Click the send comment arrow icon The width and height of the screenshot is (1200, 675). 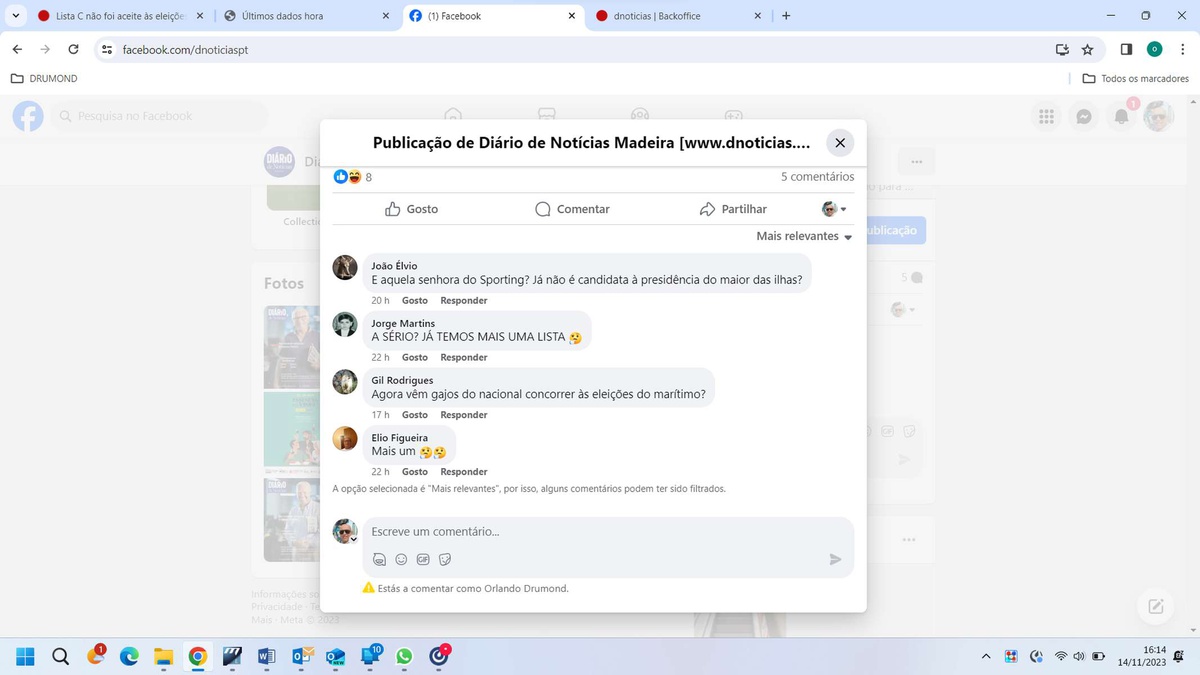click(835, 560)
